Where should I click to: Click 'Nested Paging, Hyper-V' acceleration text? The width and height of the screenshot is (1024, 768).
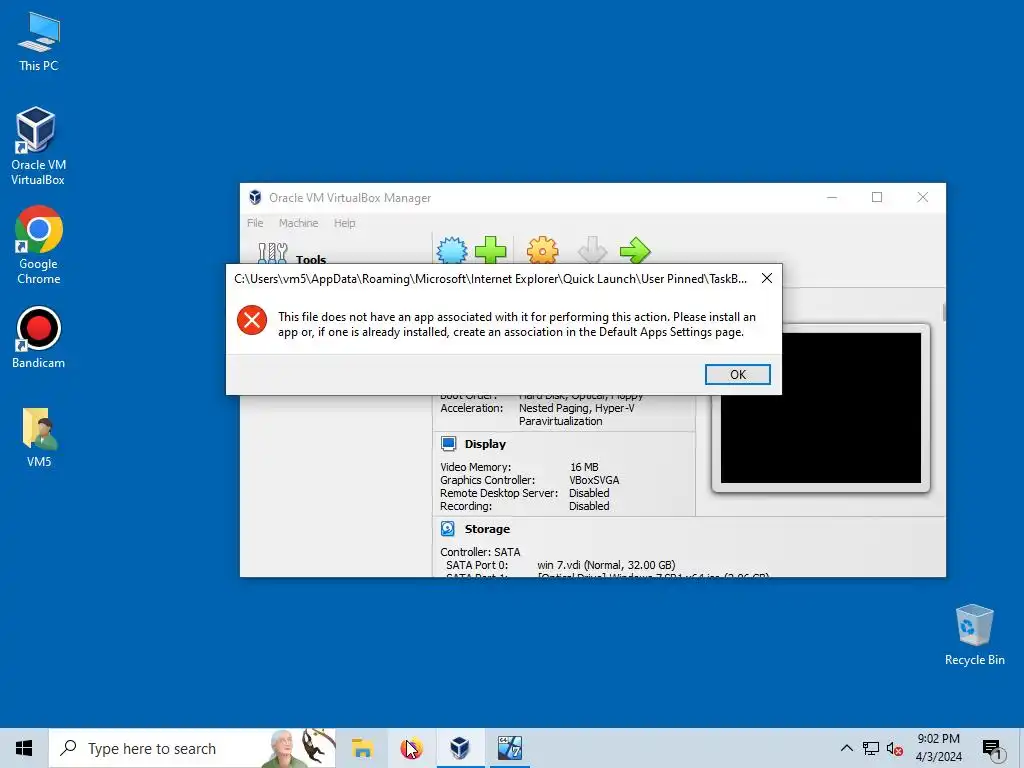click(x=577, y=408)
